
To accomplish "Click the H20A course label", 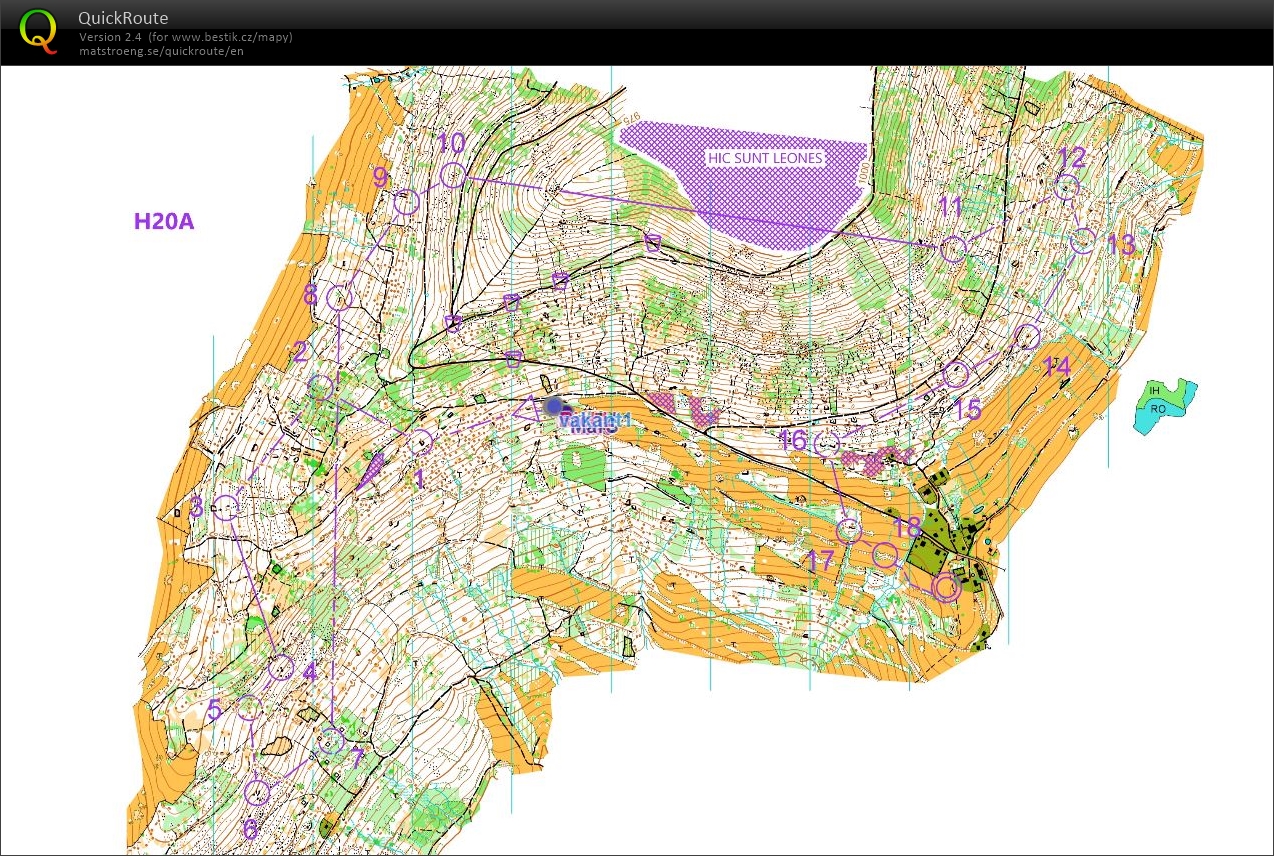I will (163, 221).
